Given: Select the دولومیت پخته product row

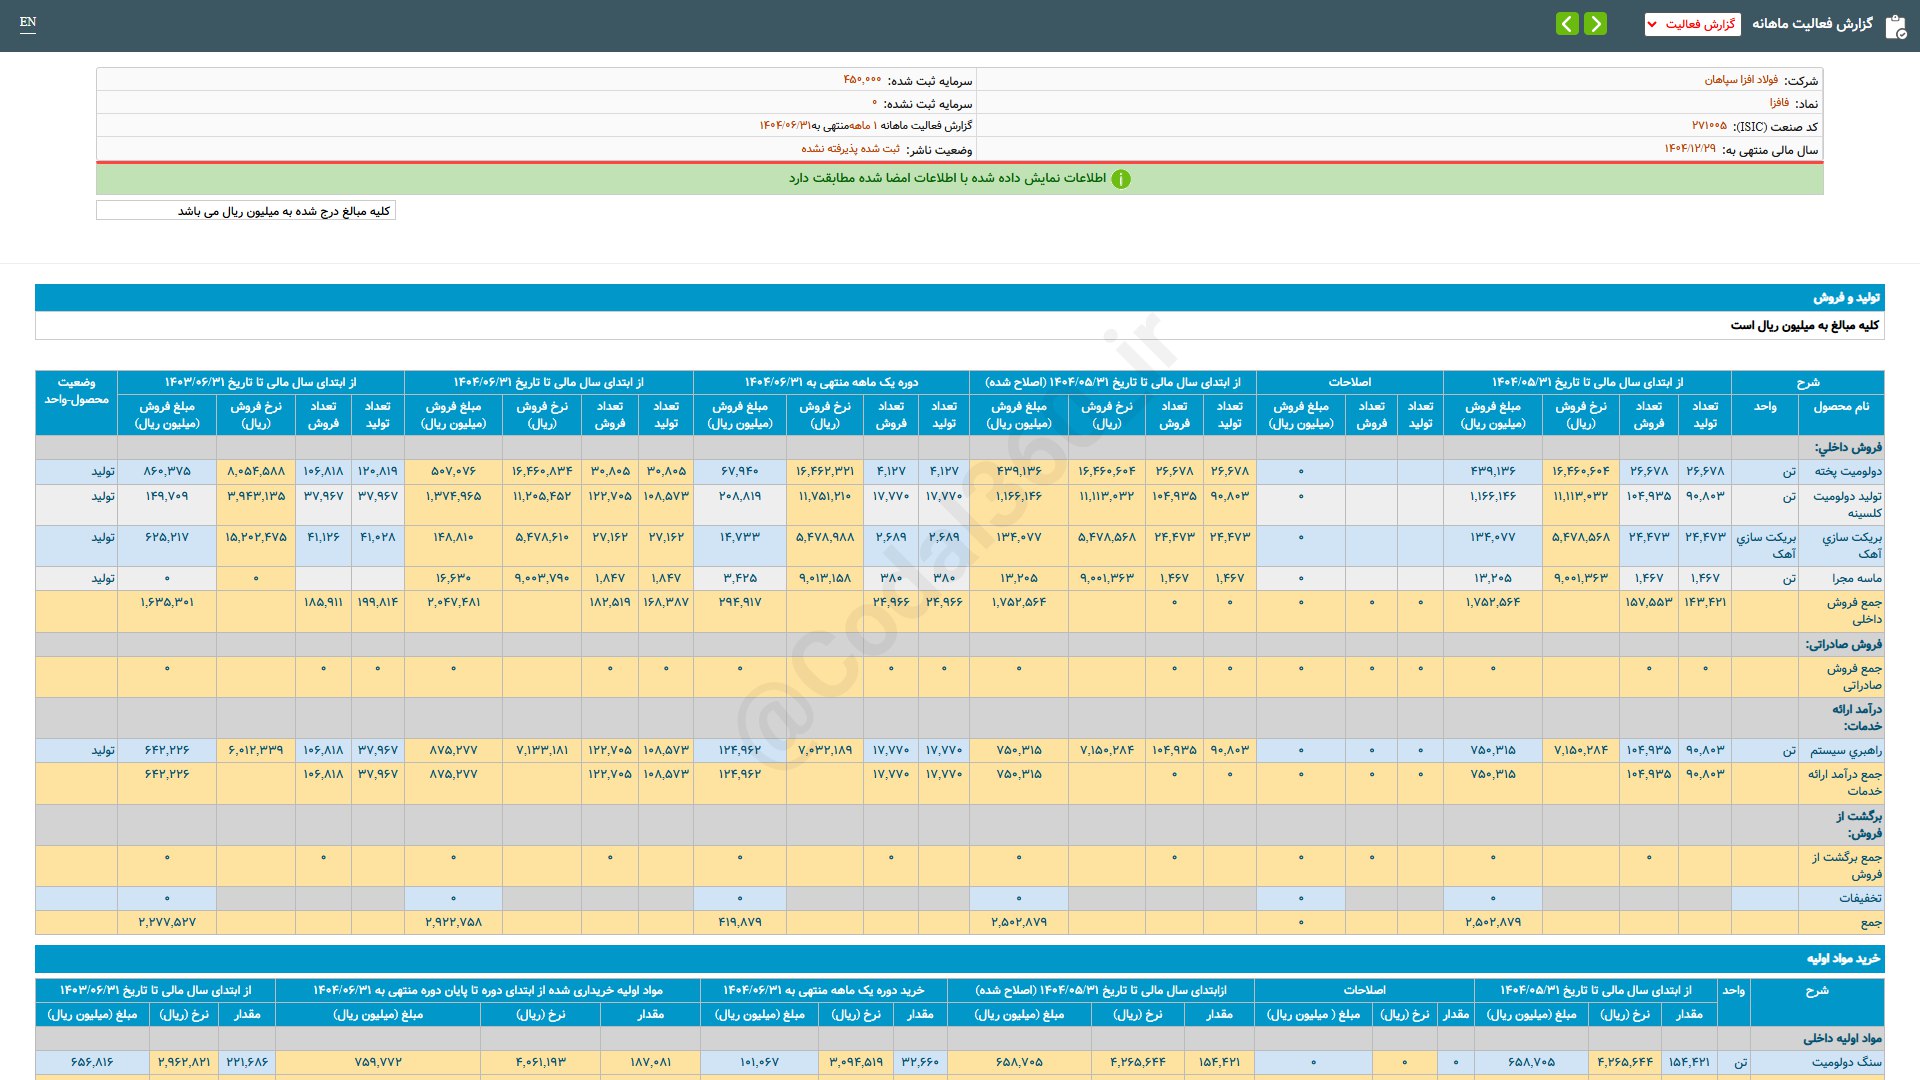Looking at the screenshot, I should coord(1847,471).
